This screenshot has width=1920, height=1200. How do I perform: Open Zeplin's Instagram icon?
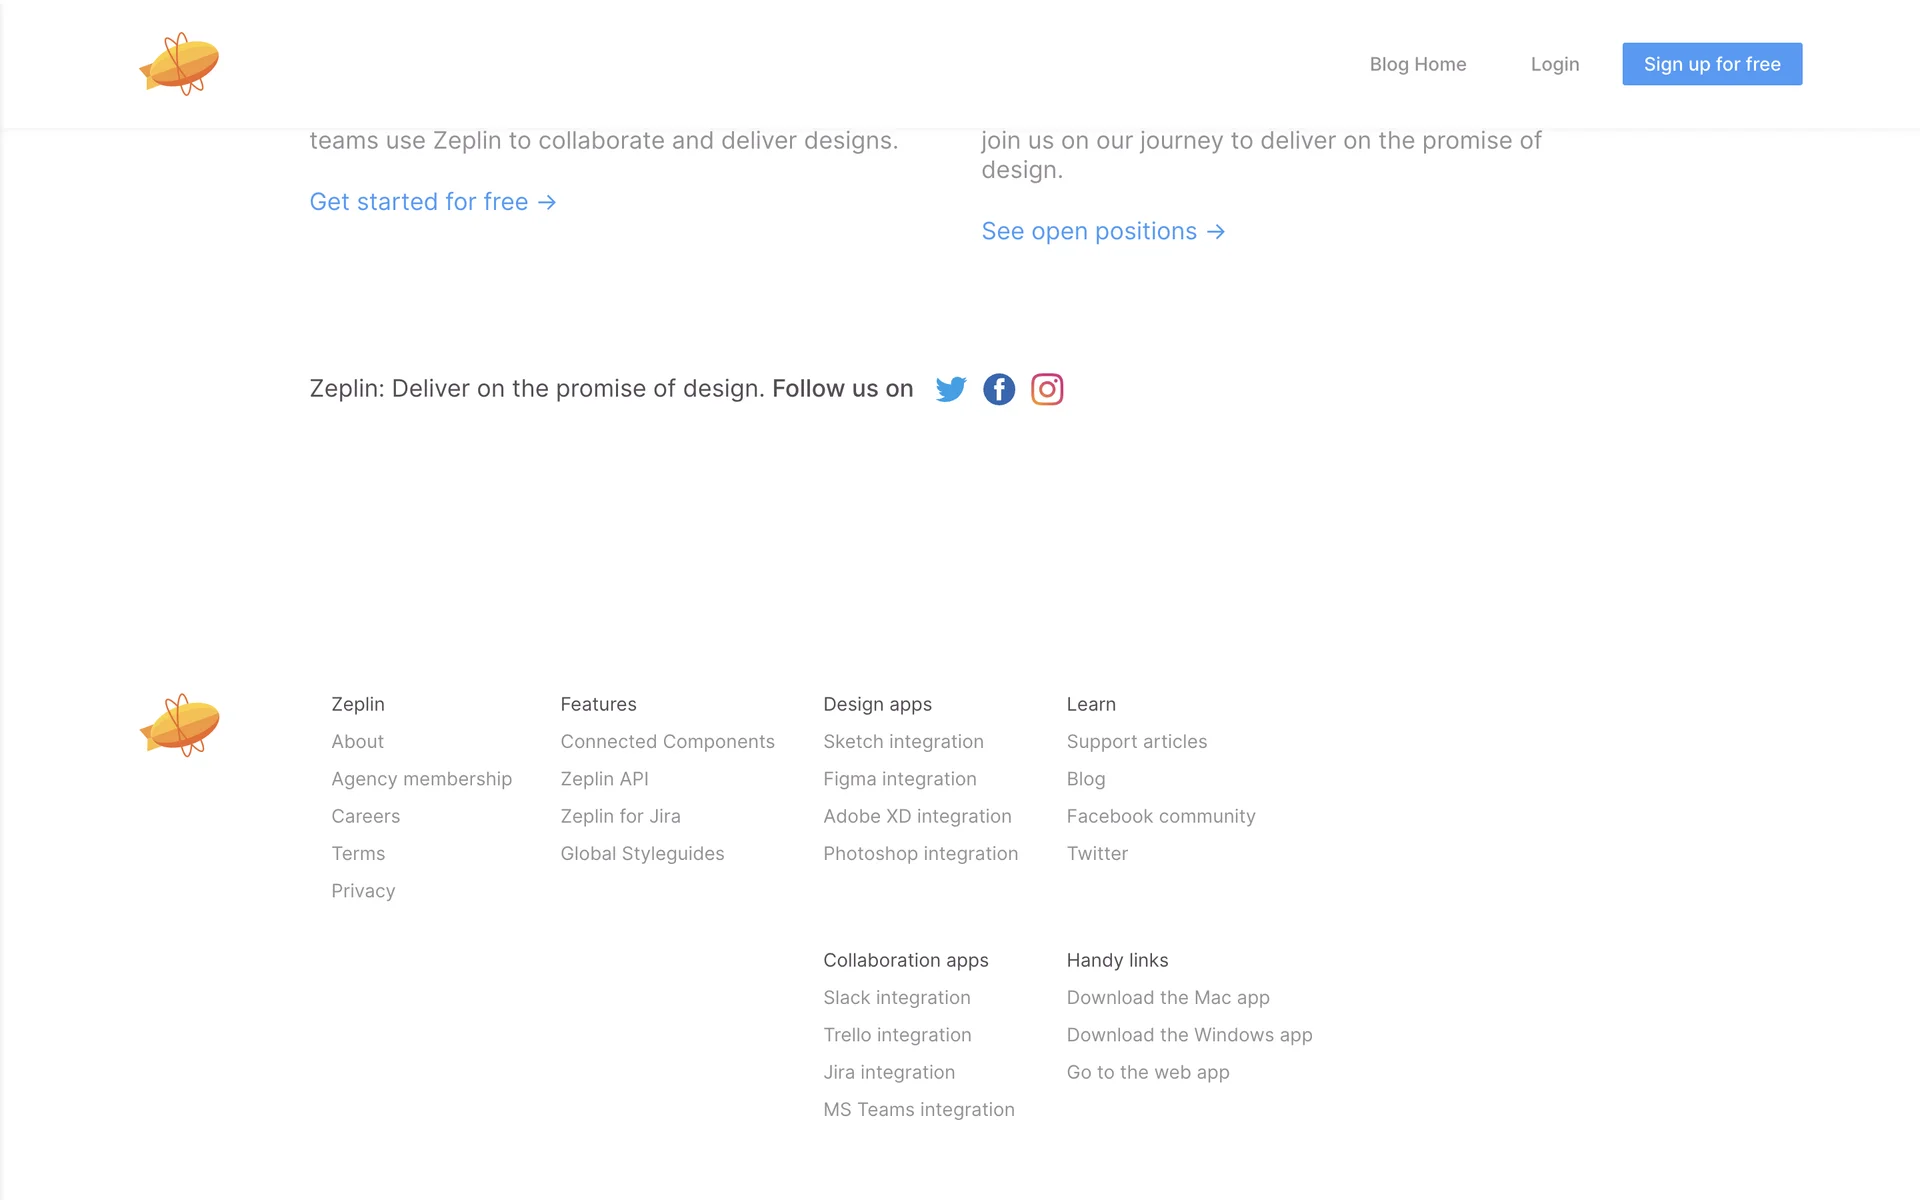[x=1047, y=389]
